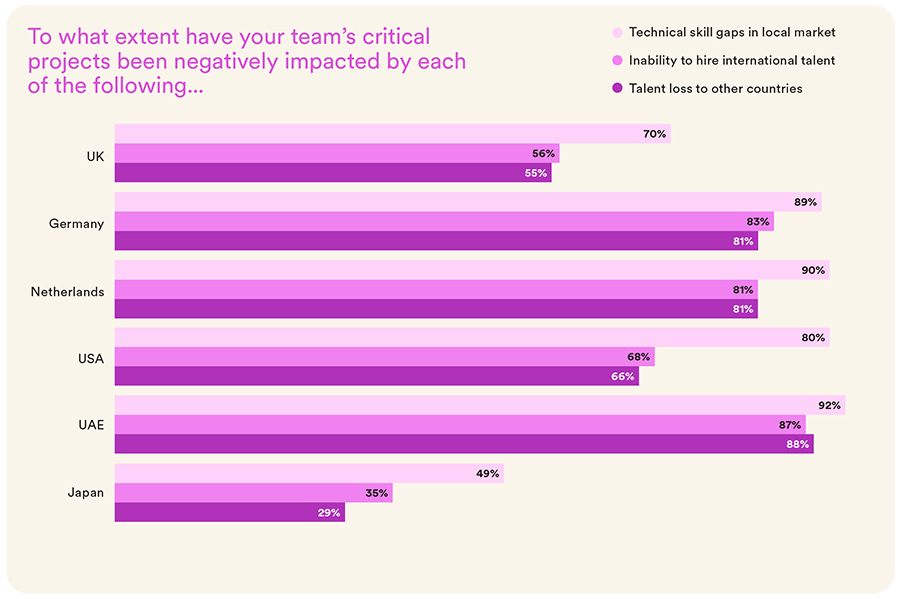The image size is (900, 599).
Task: Select the Germany 83% bar
Action: click(x=444, y=222)
